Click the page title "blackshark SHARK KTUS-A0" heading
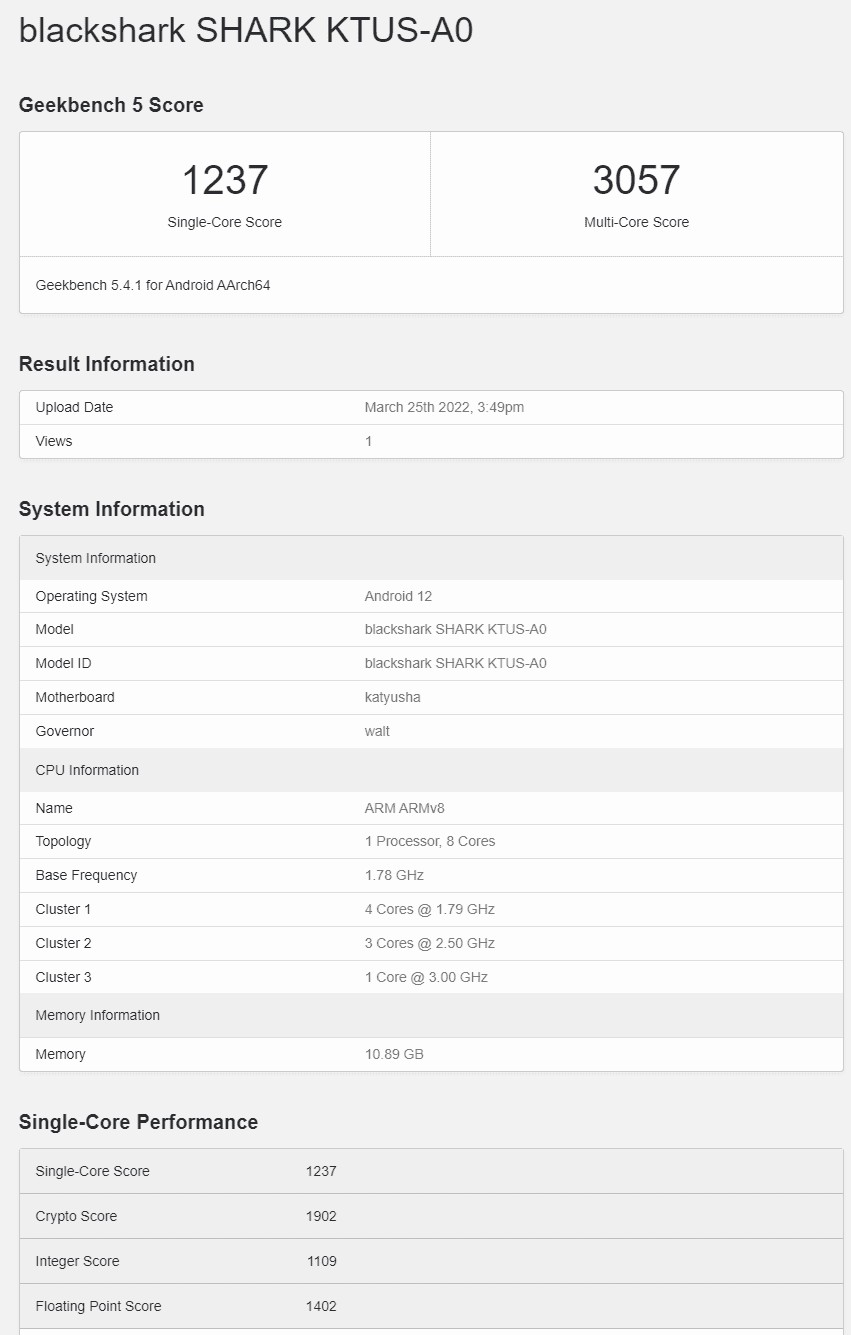 click(x=246, y=30)
